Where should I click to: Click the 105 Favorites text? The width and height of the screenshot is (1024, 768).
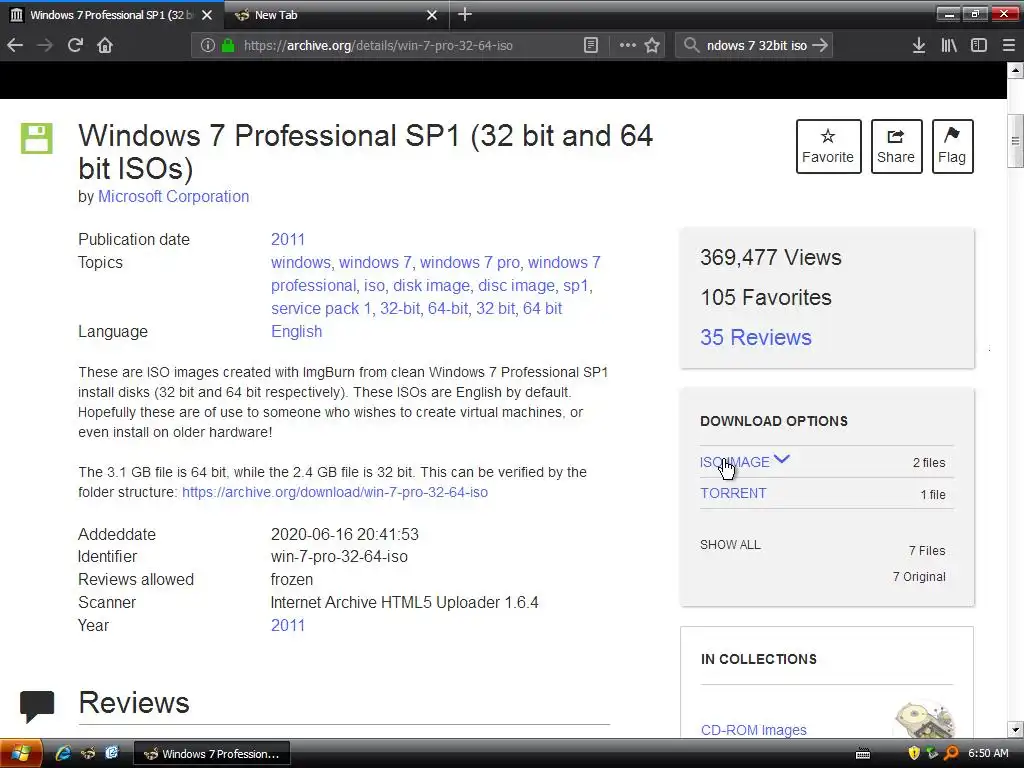[765, 297]
